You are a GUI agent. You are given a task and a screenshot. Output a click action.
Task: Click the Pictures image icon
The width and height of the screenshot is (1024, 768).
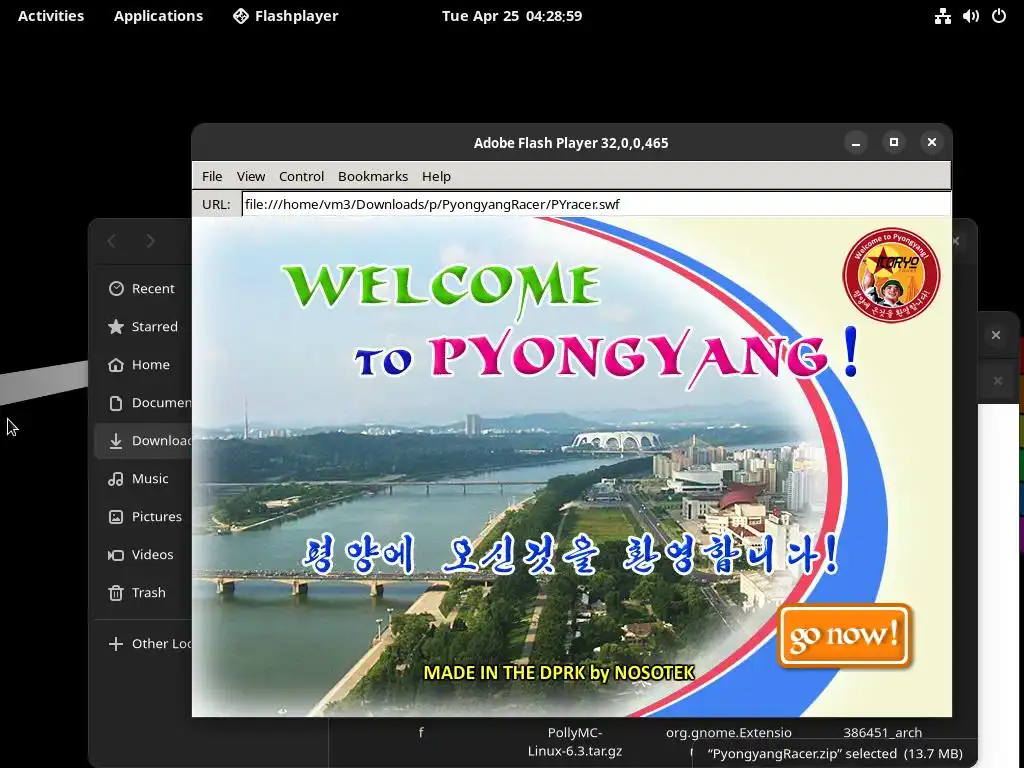116,517
